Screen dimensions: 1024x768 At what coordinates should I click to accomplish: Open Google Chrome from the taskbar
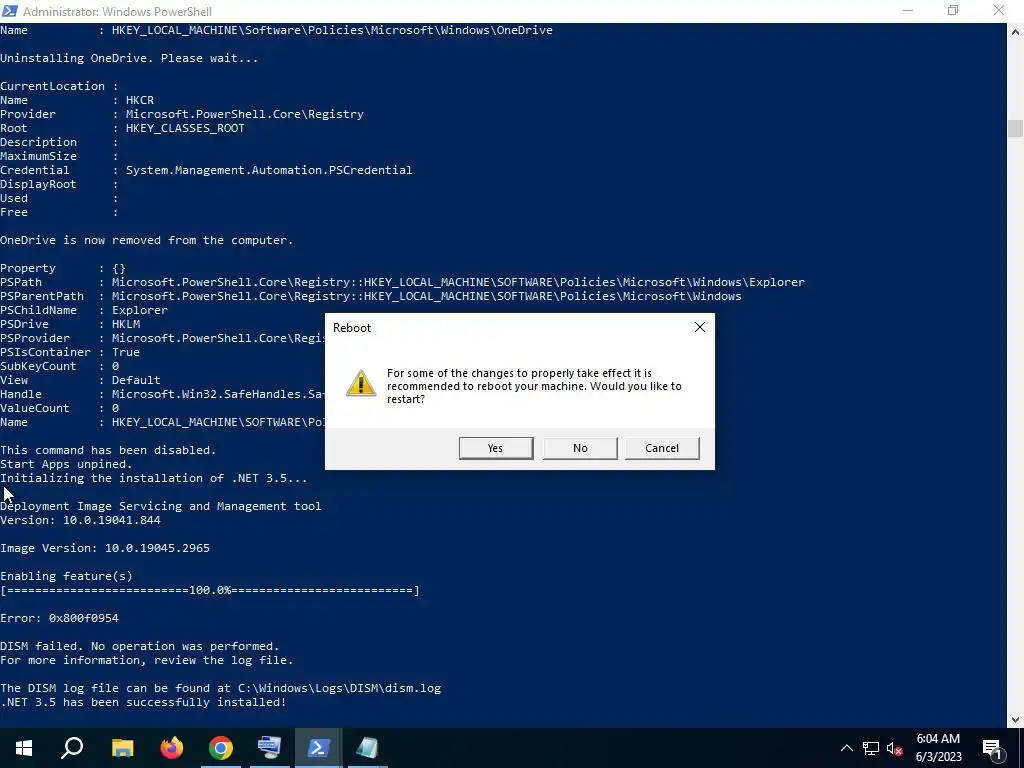point(221,748)
